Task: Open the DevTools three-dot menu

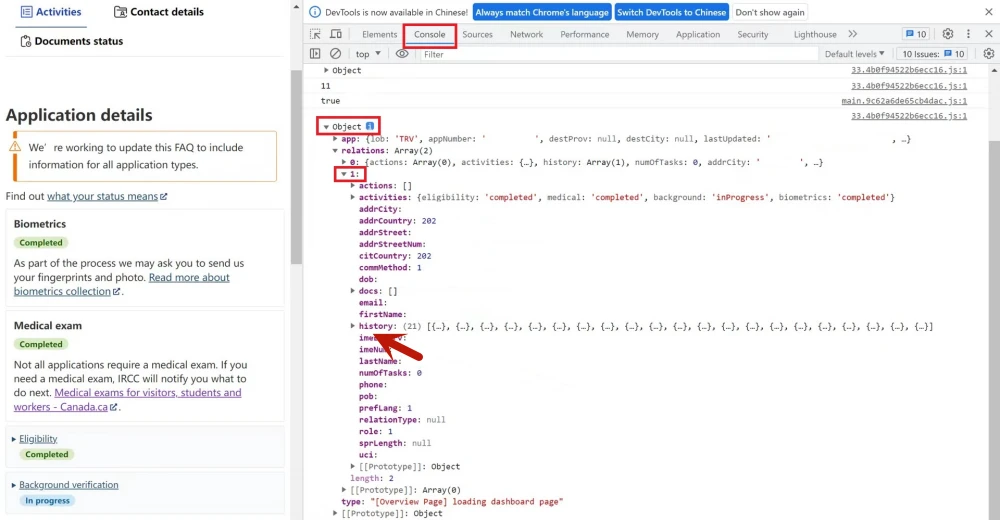Action: [968, 34]
